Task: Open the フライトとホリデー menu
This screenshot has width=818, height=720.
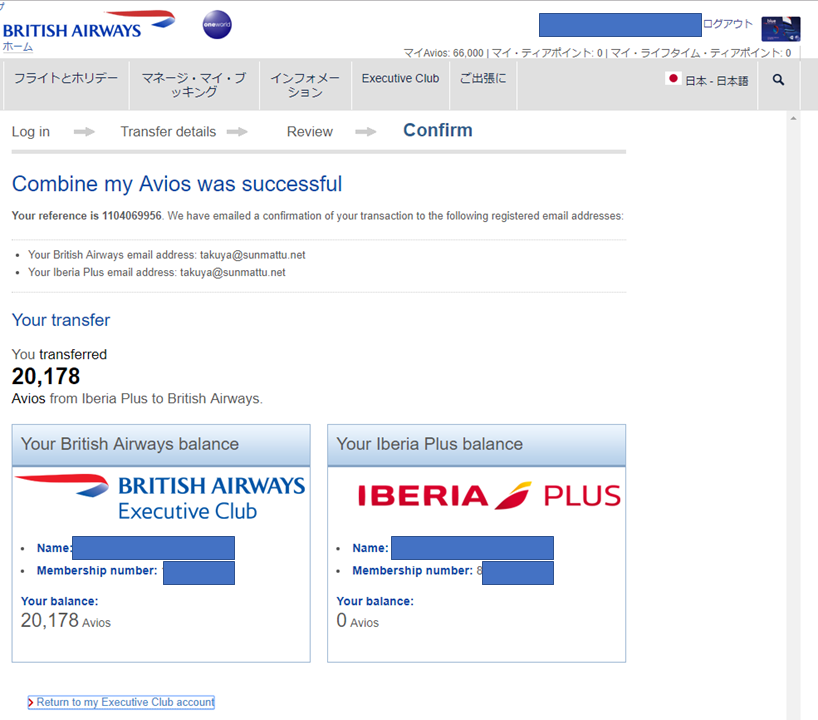Action: coord(65,79)
